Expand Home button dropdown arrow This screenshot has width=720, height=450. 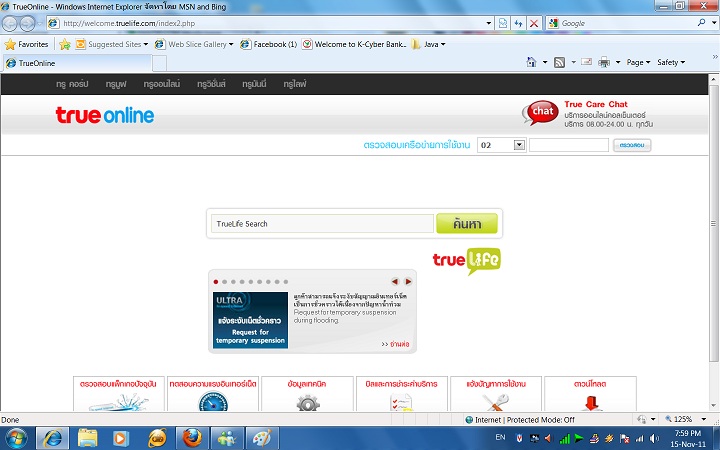coord(545,62)
